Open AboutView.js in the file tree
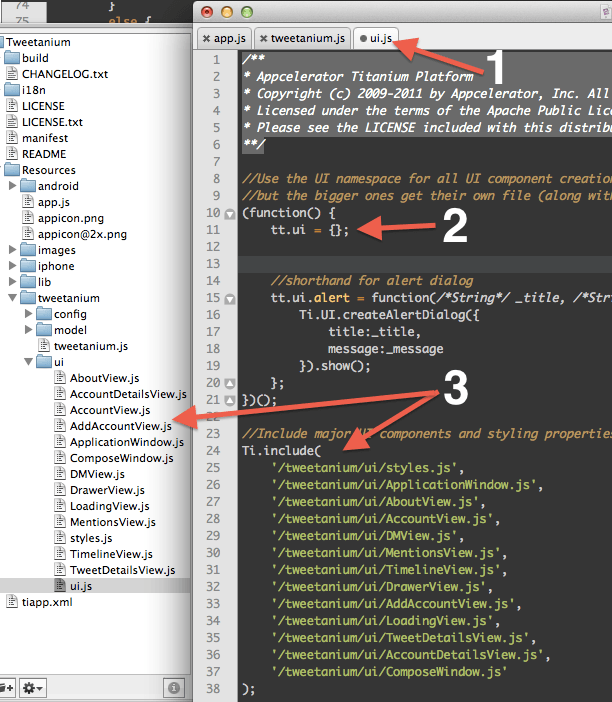Image resolution: width=612 pixels, height=702 pixels. (104, 378)
